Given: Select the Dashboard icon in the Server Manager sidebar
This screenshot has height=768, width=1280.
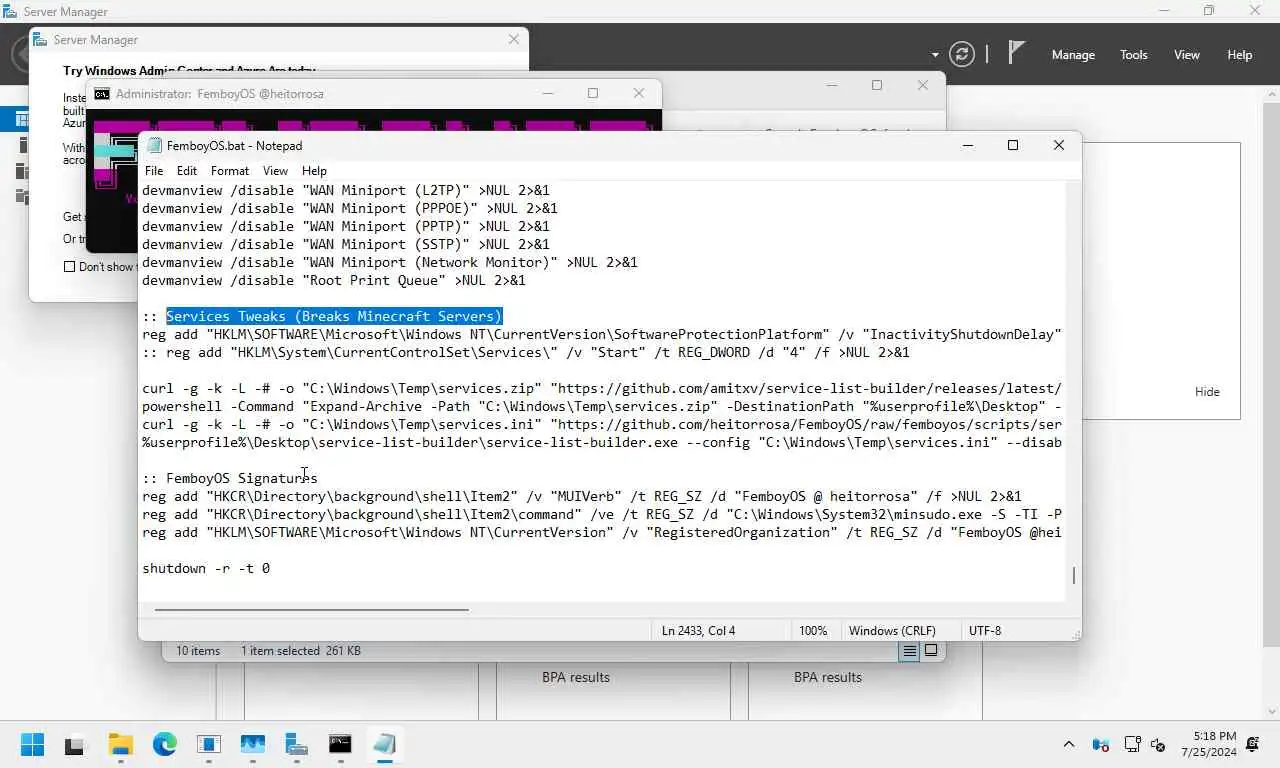Looking at the screenshot, I should (22, 120).
